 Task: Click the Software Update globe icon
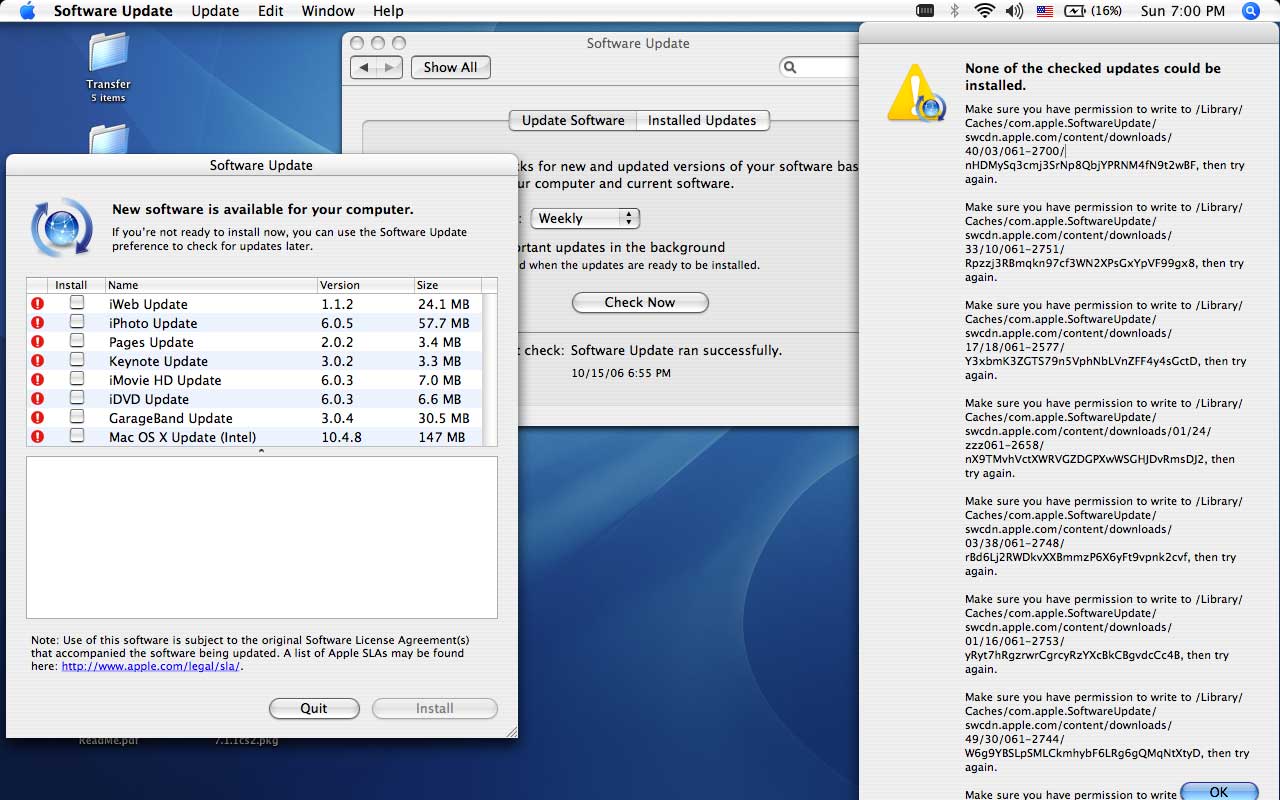62,227
